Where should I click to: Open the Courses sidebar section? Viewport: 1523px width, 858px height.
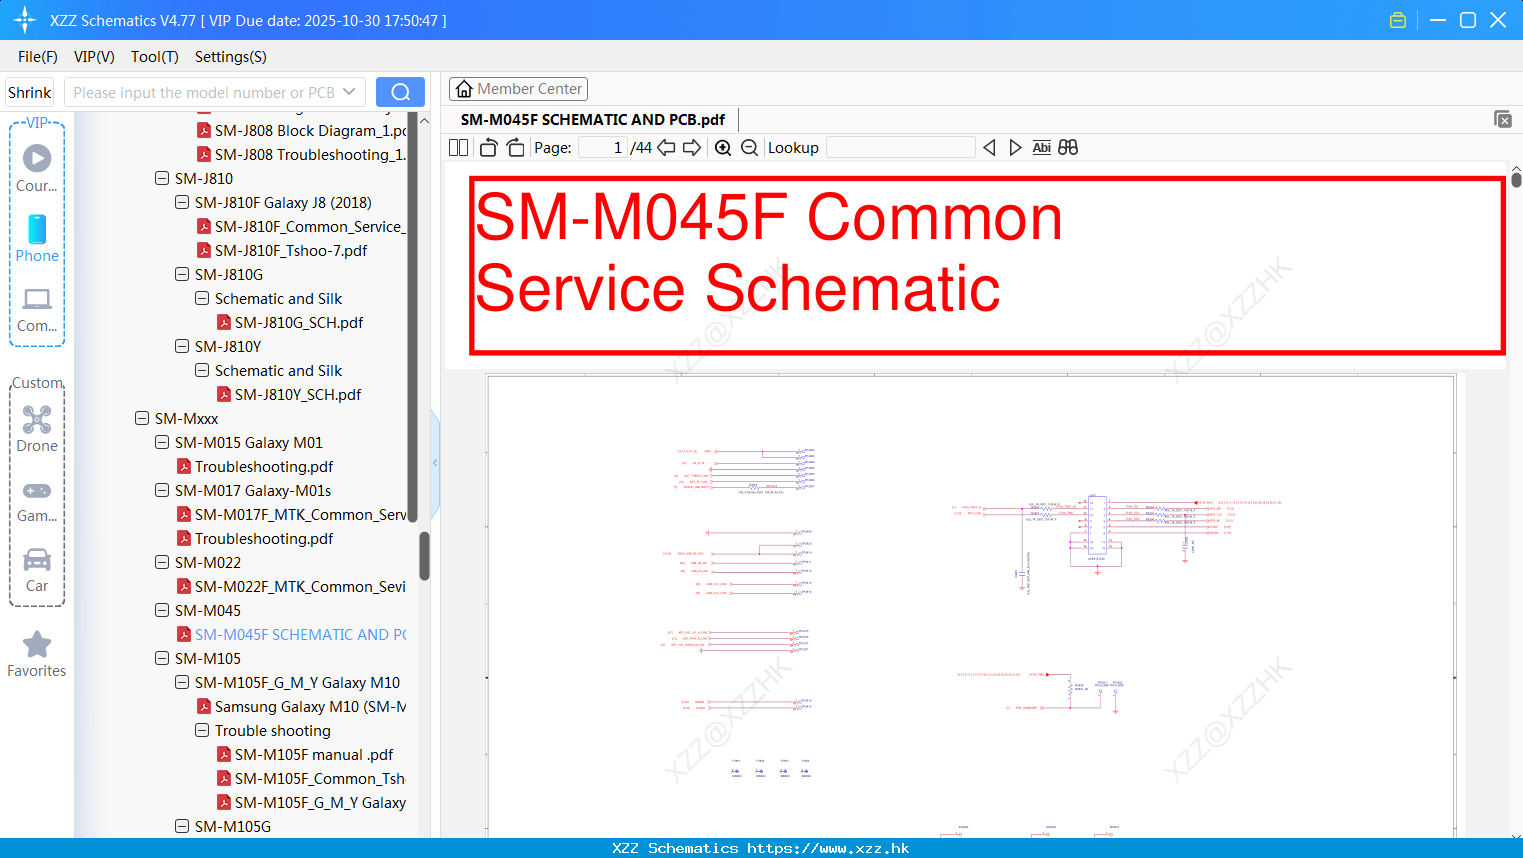[37, 168]
